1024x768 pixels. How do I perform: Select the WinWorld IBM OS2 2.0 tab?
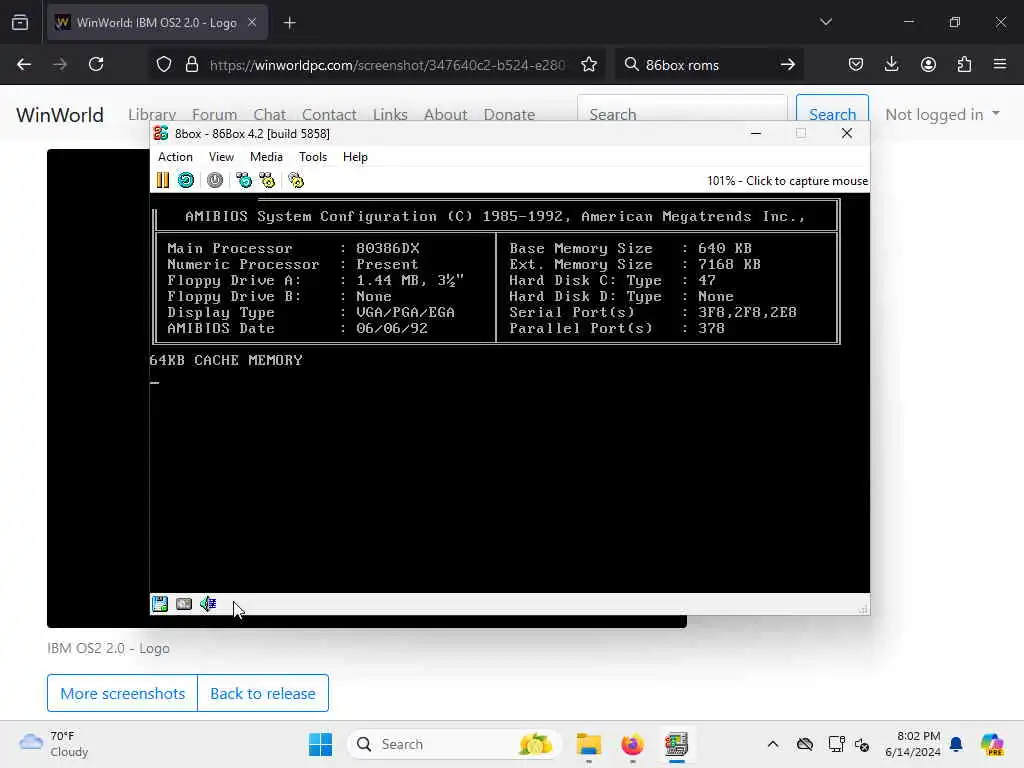point(157,23)
